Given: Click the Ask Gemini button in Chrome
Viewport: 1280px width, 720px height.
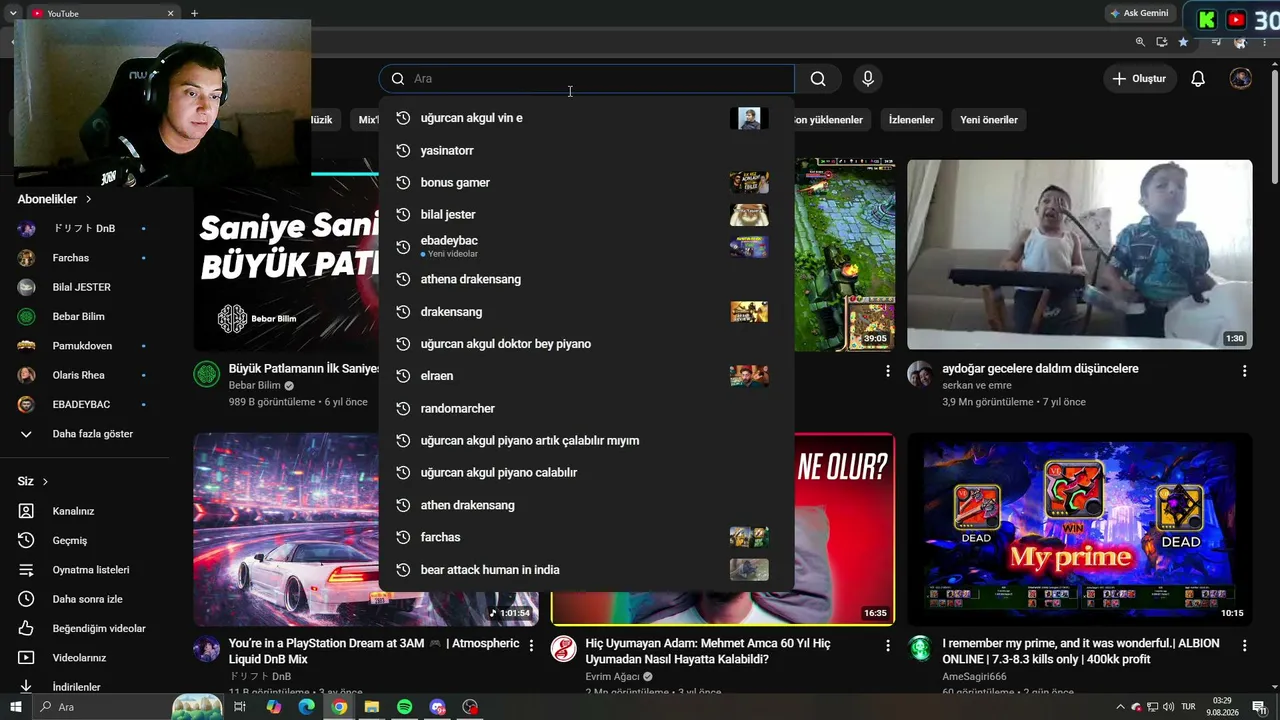Looking at the screenshot, I should coord(1138,13).
